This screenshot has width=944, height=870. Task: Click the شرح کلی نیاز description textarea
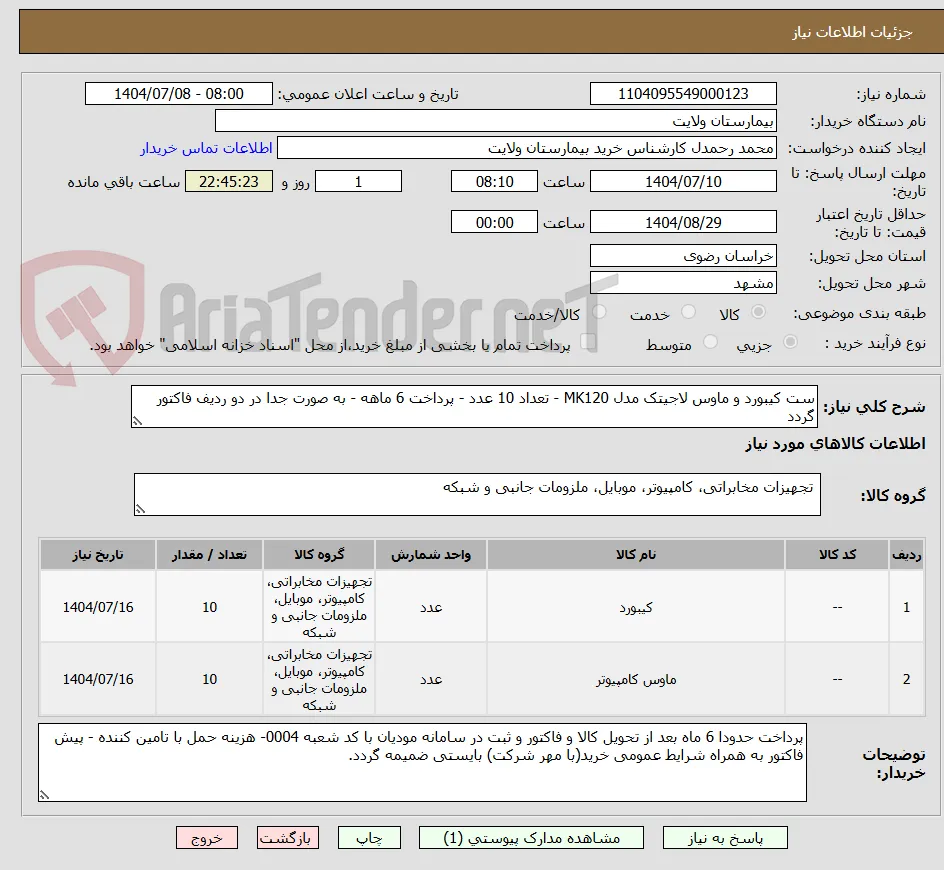click(x=474, y=407)
